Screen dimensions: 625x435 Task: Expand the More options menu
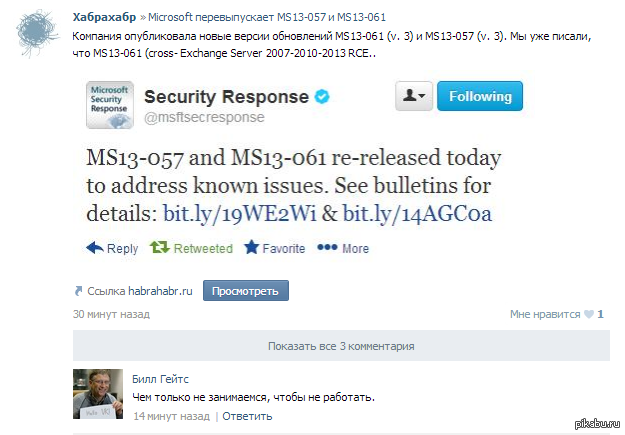click(x=327, y=248)
